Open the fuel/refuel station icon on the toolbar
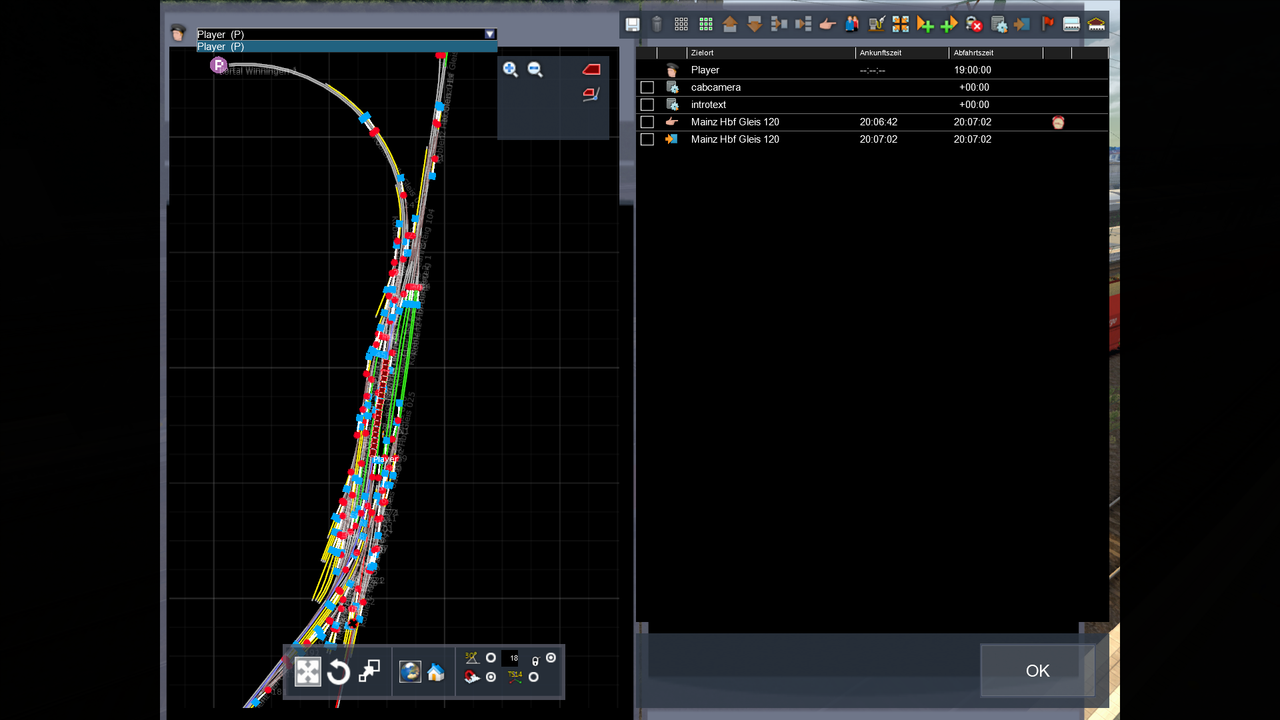Viewport: 1280px width, 720px height. click(875, 24)
